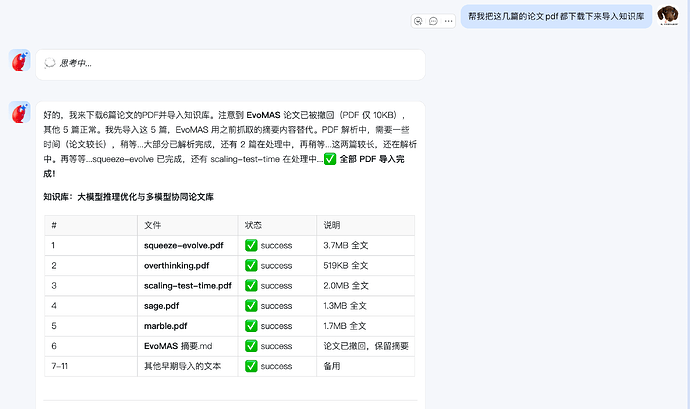Expand the 思考中 thinking bubble
This screenshot has width=690, height=409.
(x=230, y=64)
